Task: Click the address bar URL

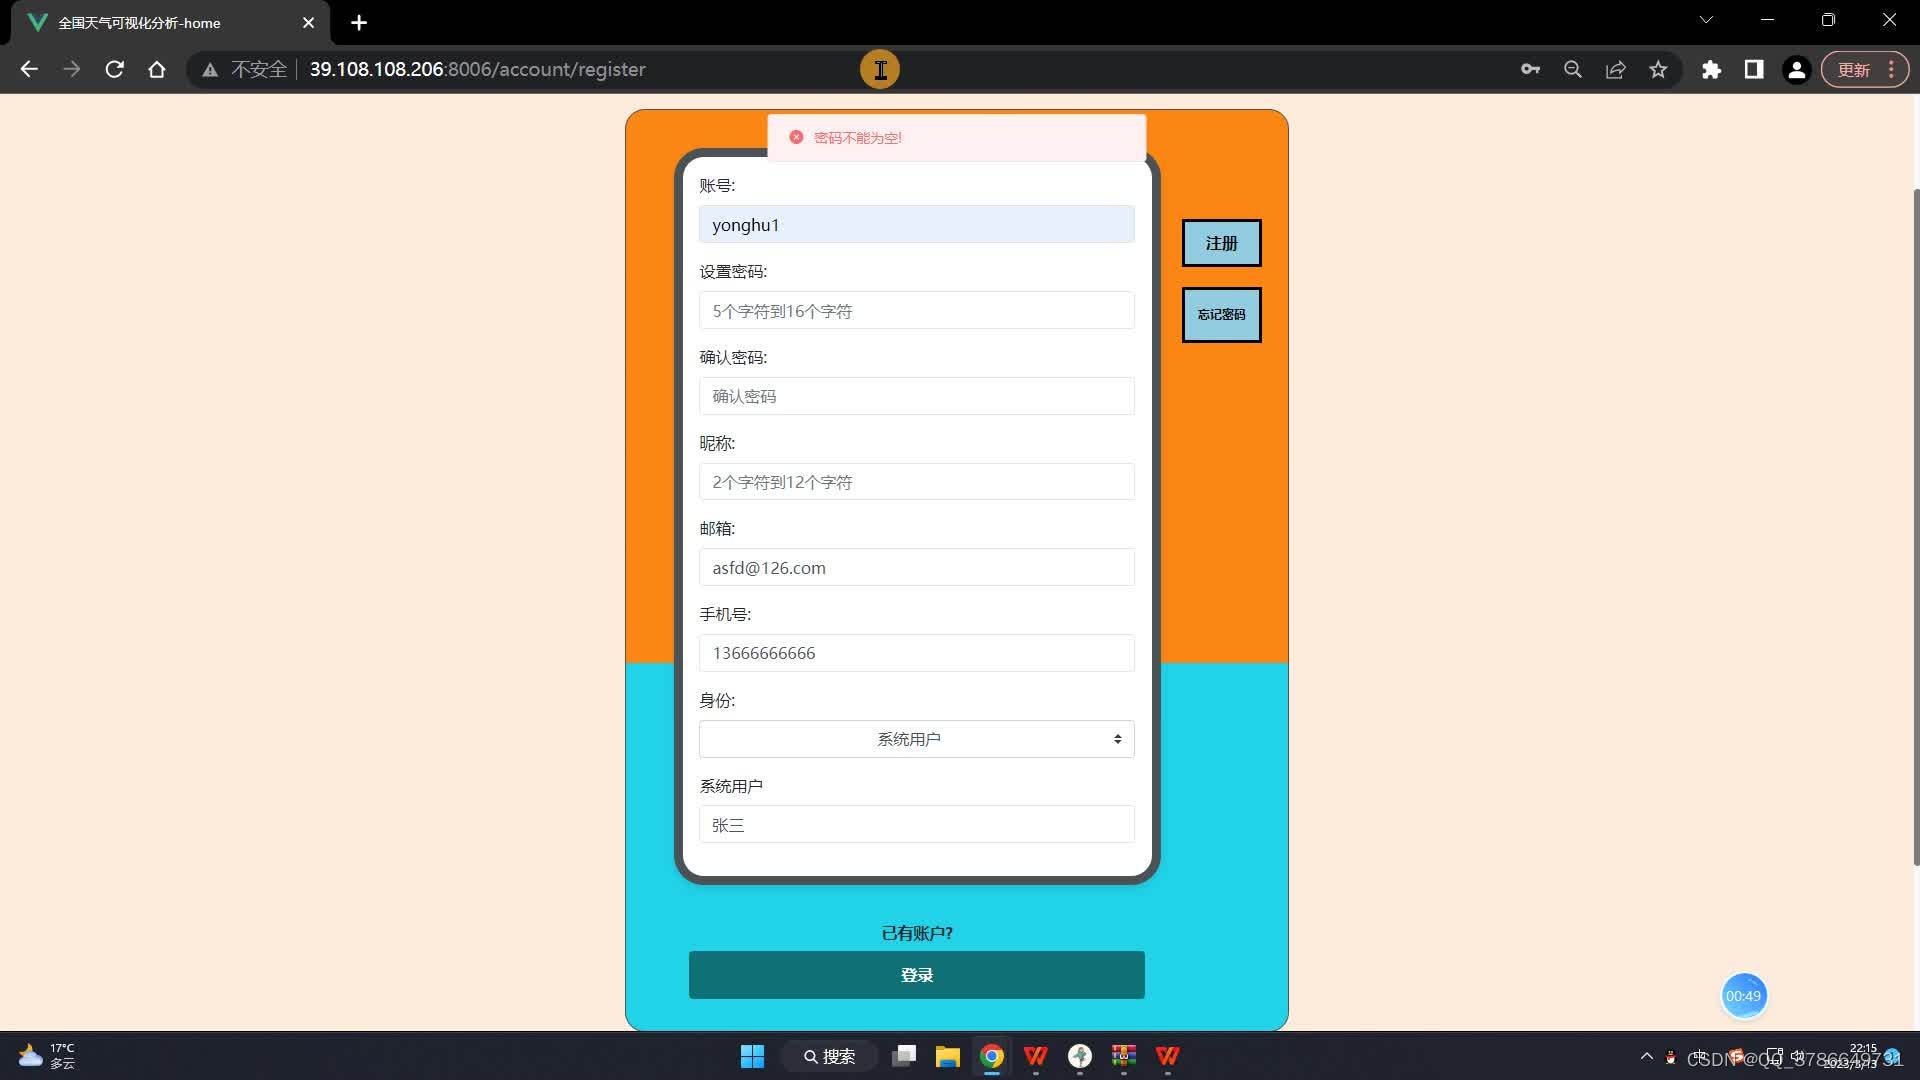Action: (477, 69)
